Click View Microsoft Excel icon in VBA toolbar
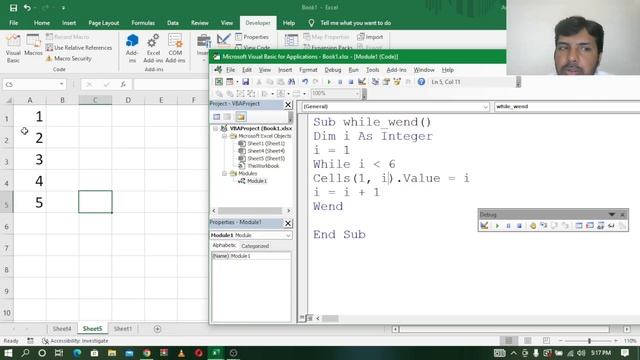640x360 pixels. pyautogui.click(x=219, y=82)
